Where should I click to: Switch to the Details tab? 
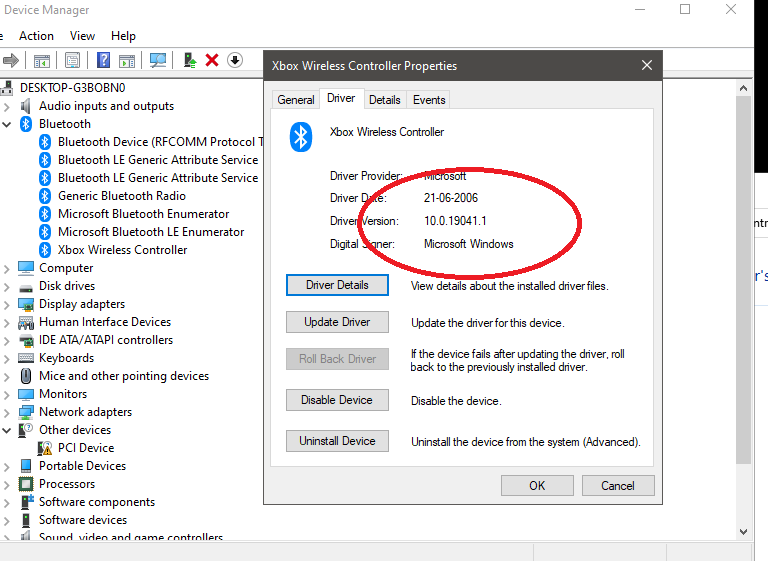click(384, 99)
